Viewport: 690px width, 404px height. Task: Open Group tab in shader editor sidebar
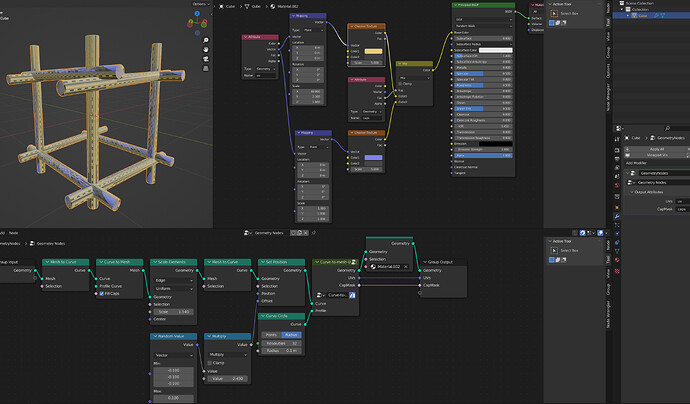[x=608, y=52]
